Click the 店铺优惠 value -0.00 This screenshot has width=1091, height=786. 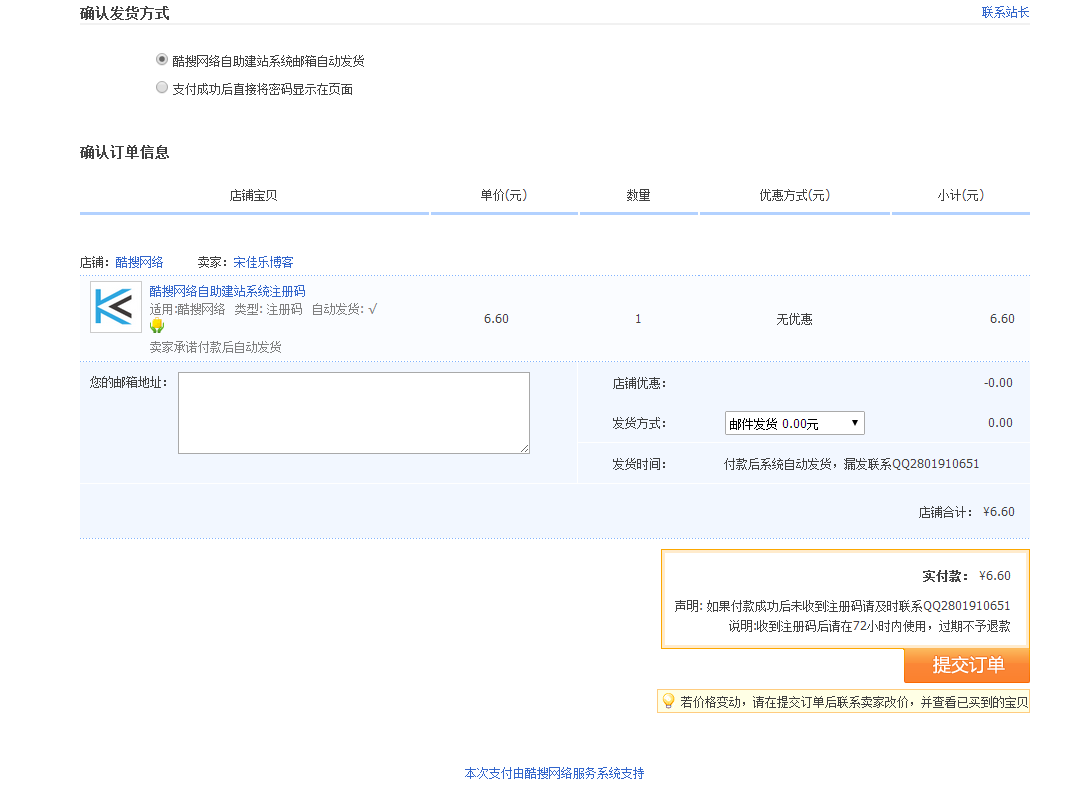[998, 383]
